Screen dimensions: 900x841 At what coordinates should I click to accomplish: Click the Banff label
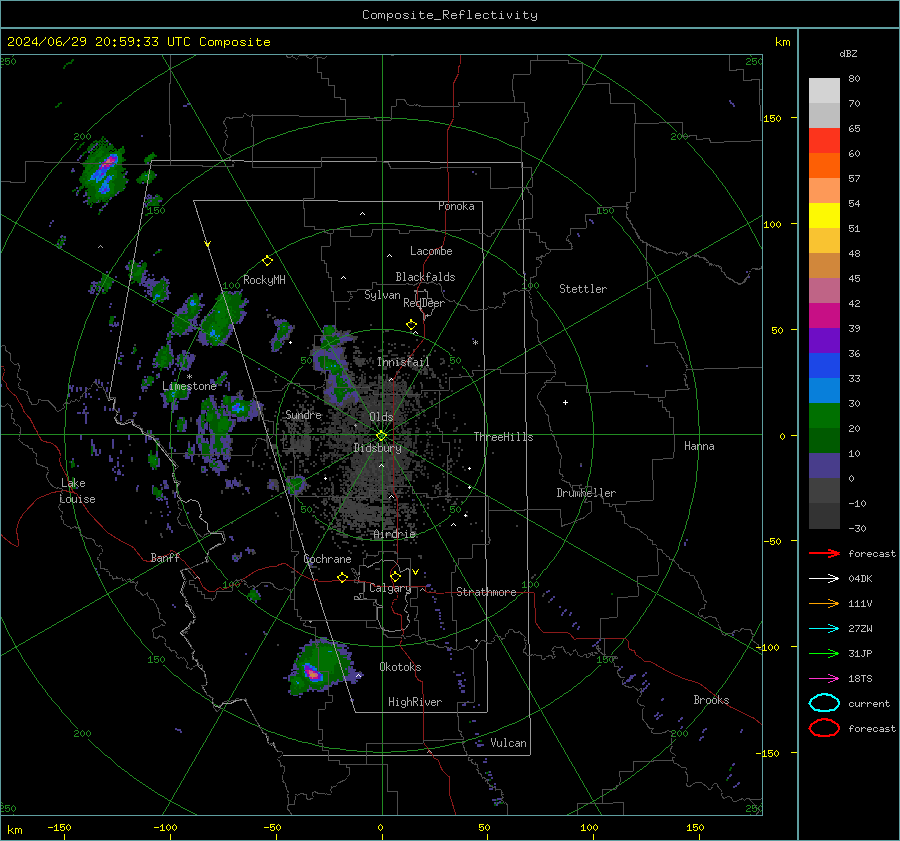coord(165,557)
